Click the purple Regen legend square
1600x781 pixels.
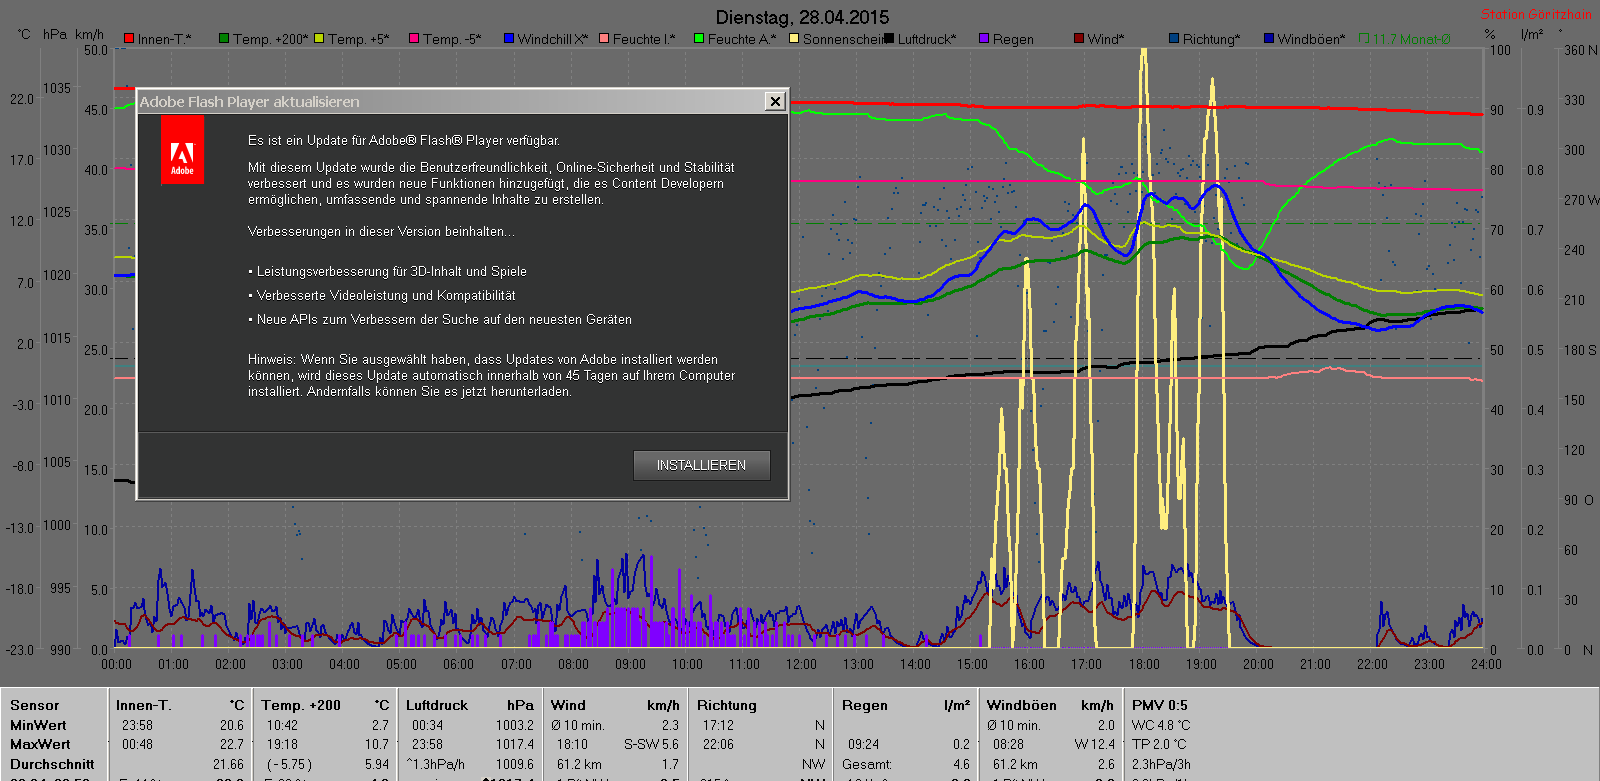pos(984,39)
